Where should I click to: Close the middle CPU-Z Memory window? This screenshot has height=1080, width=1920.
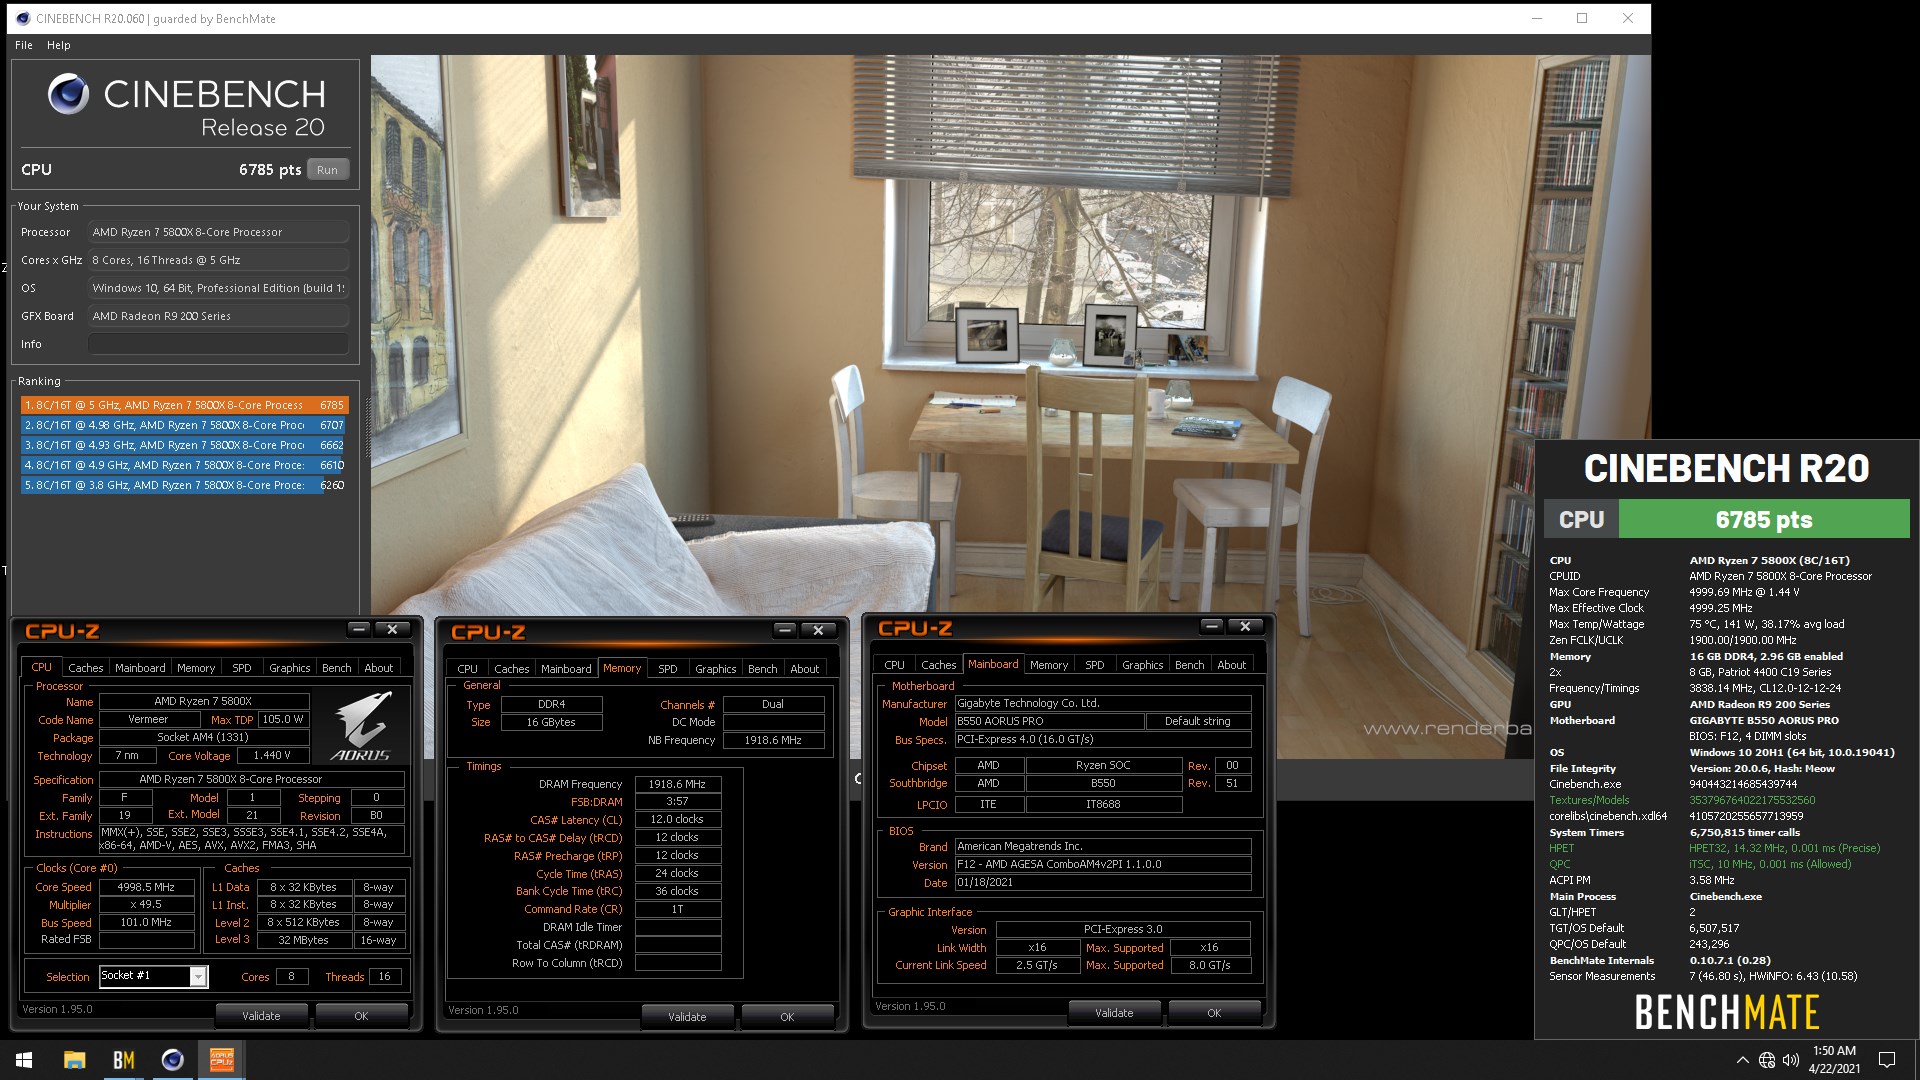[x=819, y=630]
